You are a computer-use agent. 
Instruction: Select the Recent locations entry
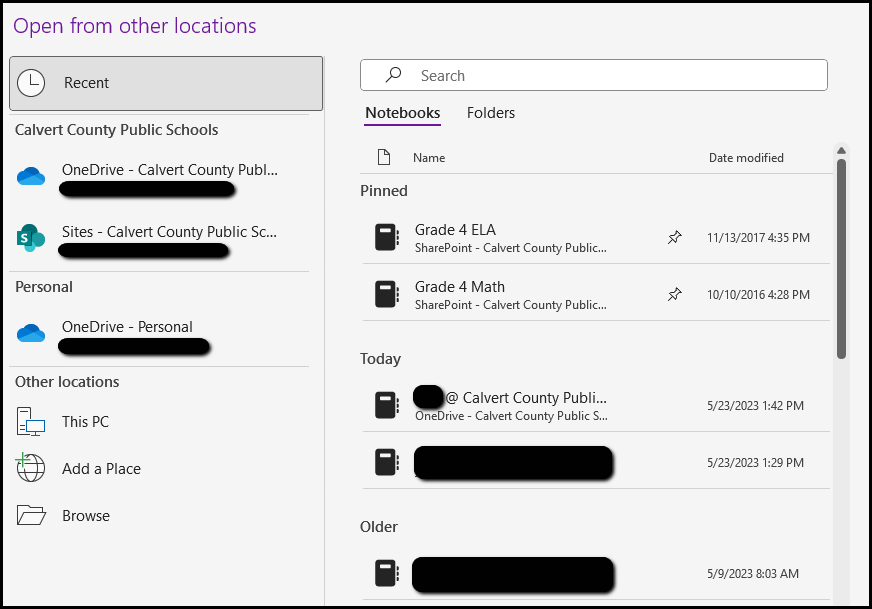166,83
